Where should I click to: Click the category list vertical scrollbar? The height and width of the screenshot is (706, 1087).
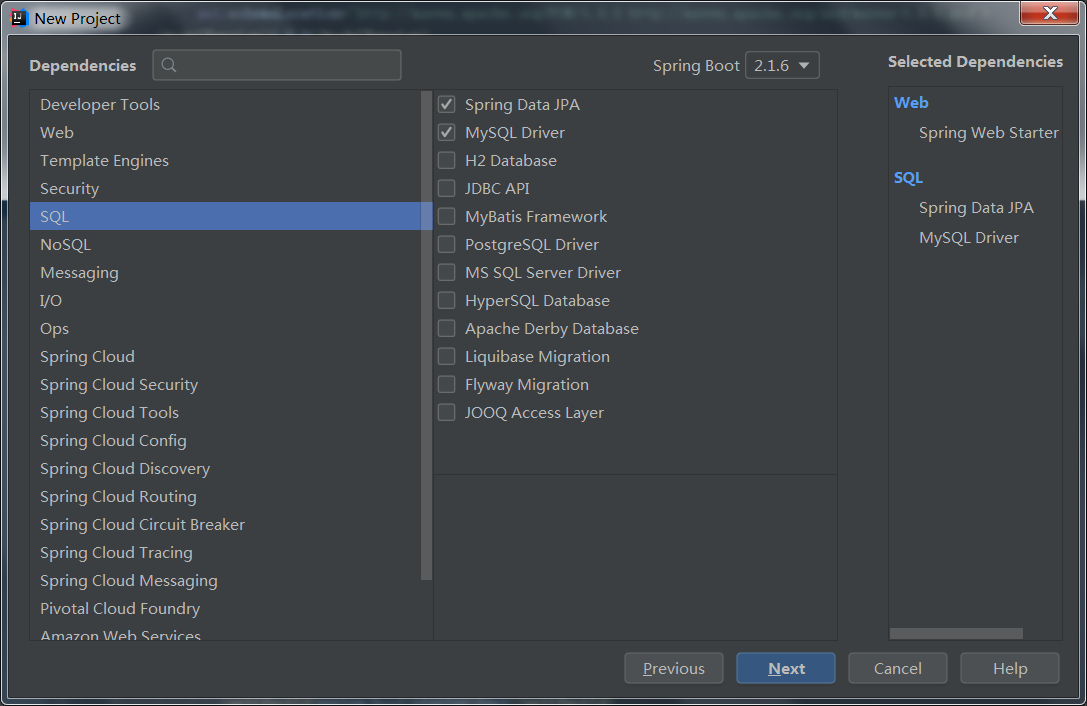coord(426,335)
